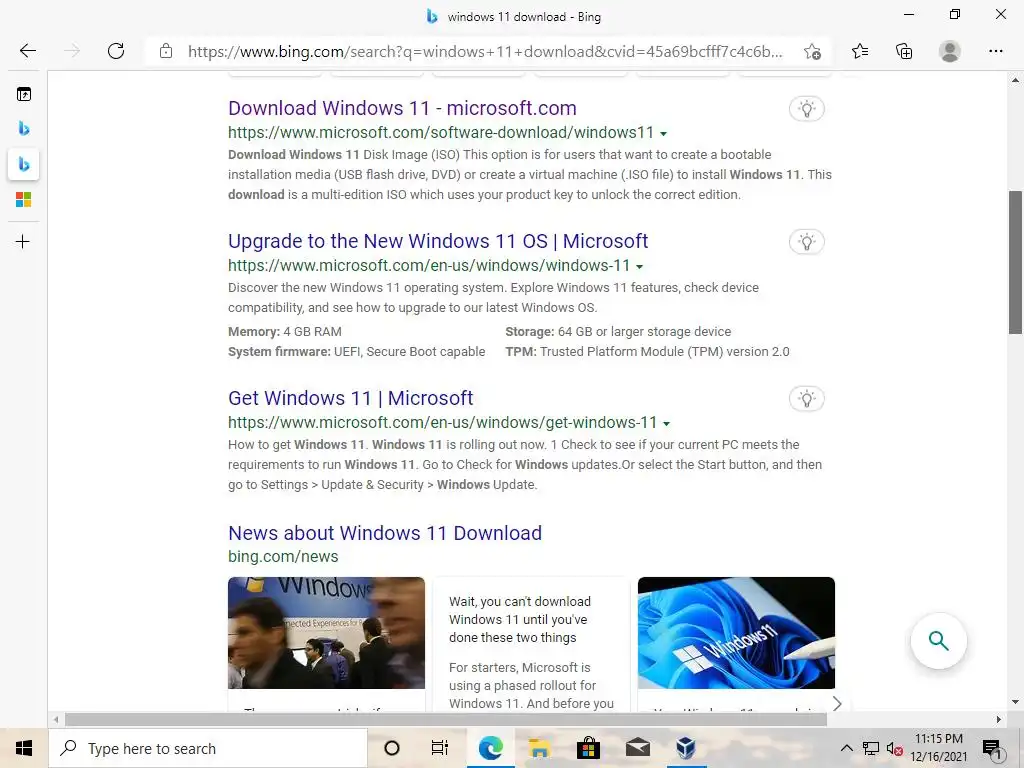
Task: Reload the Bing search page
Action: [x=116, y=51]
